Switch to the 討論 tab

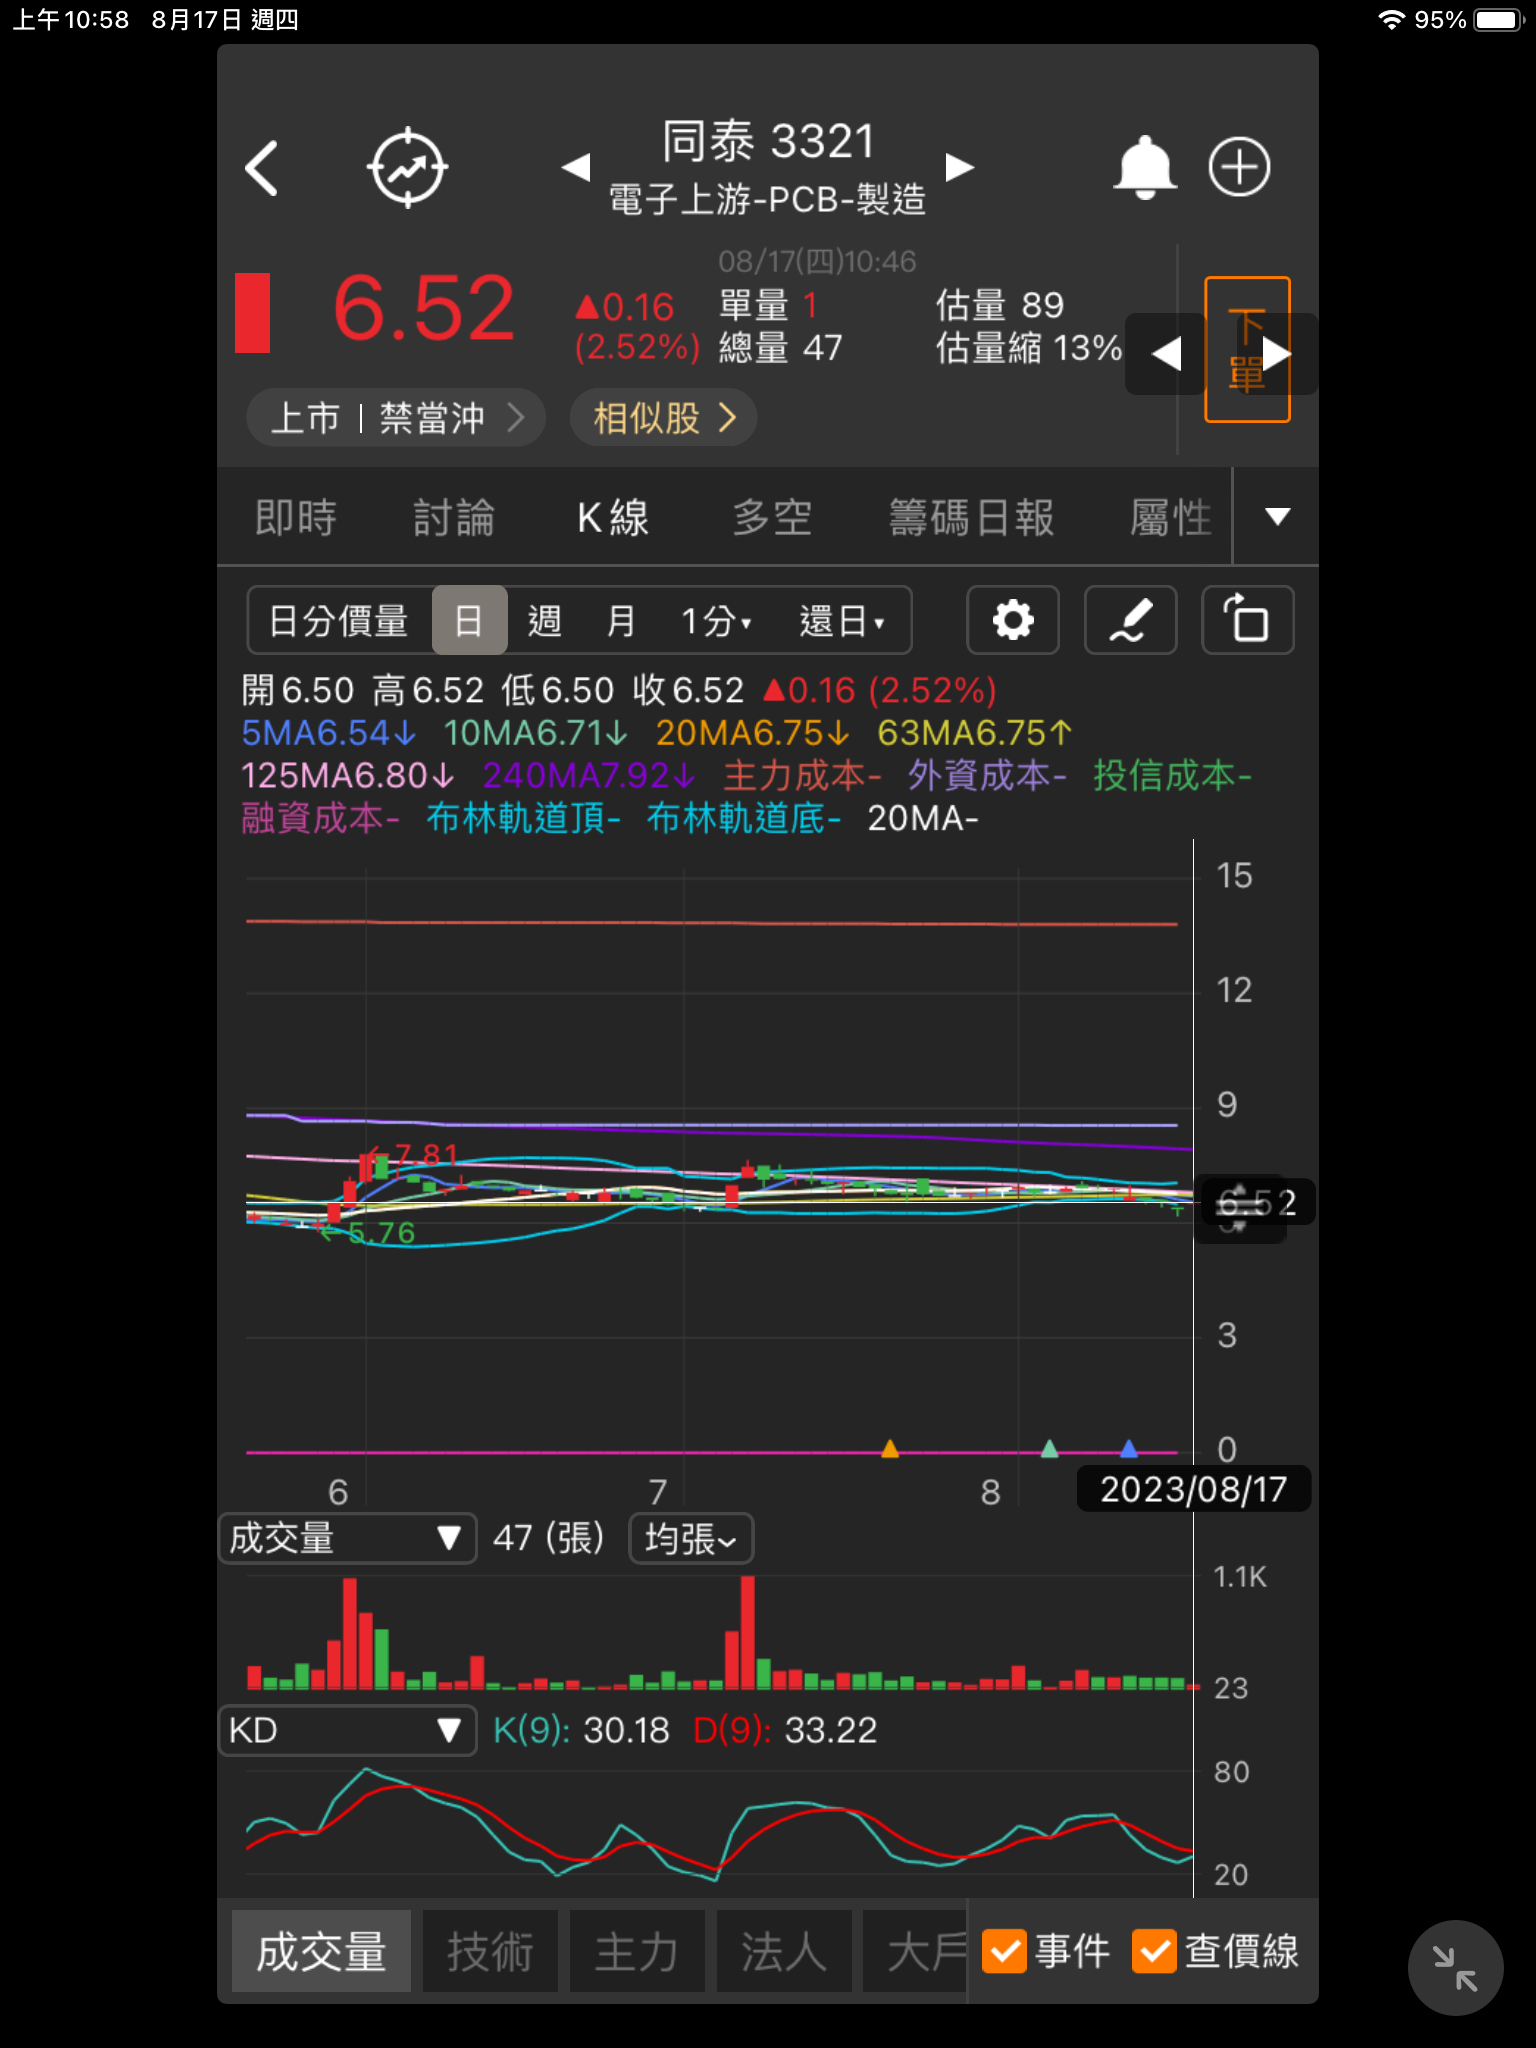(454, 518)
